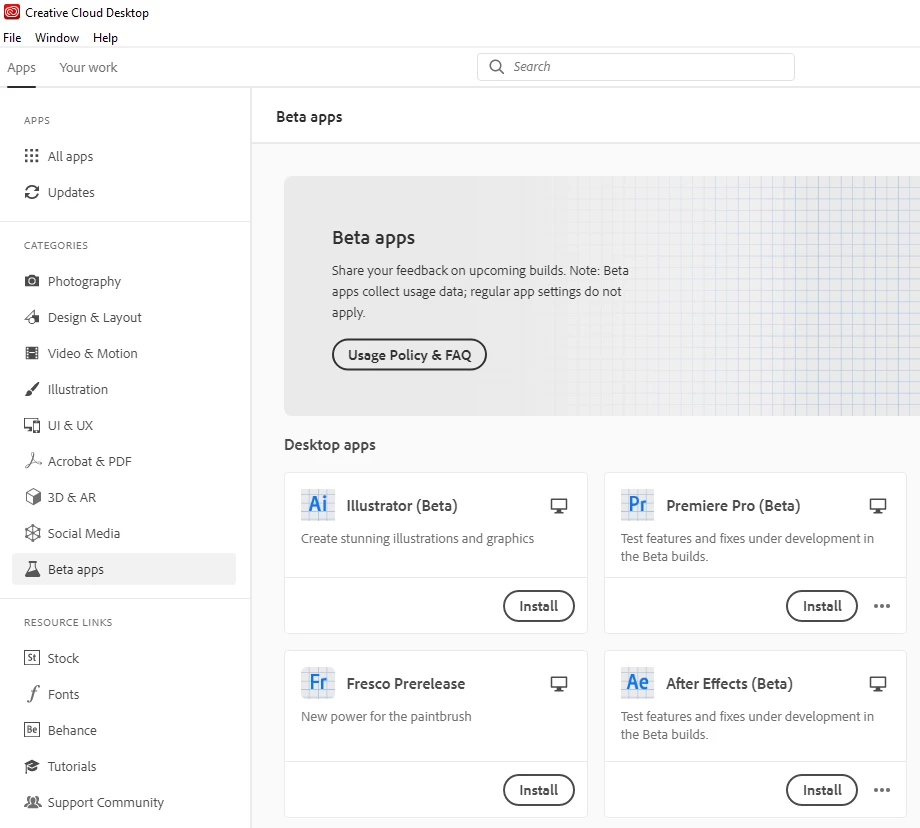The height and width of the screenshot is (828, 920).
Task: Click the magnifier icon in Search box
Action: [x=496, y=67]
